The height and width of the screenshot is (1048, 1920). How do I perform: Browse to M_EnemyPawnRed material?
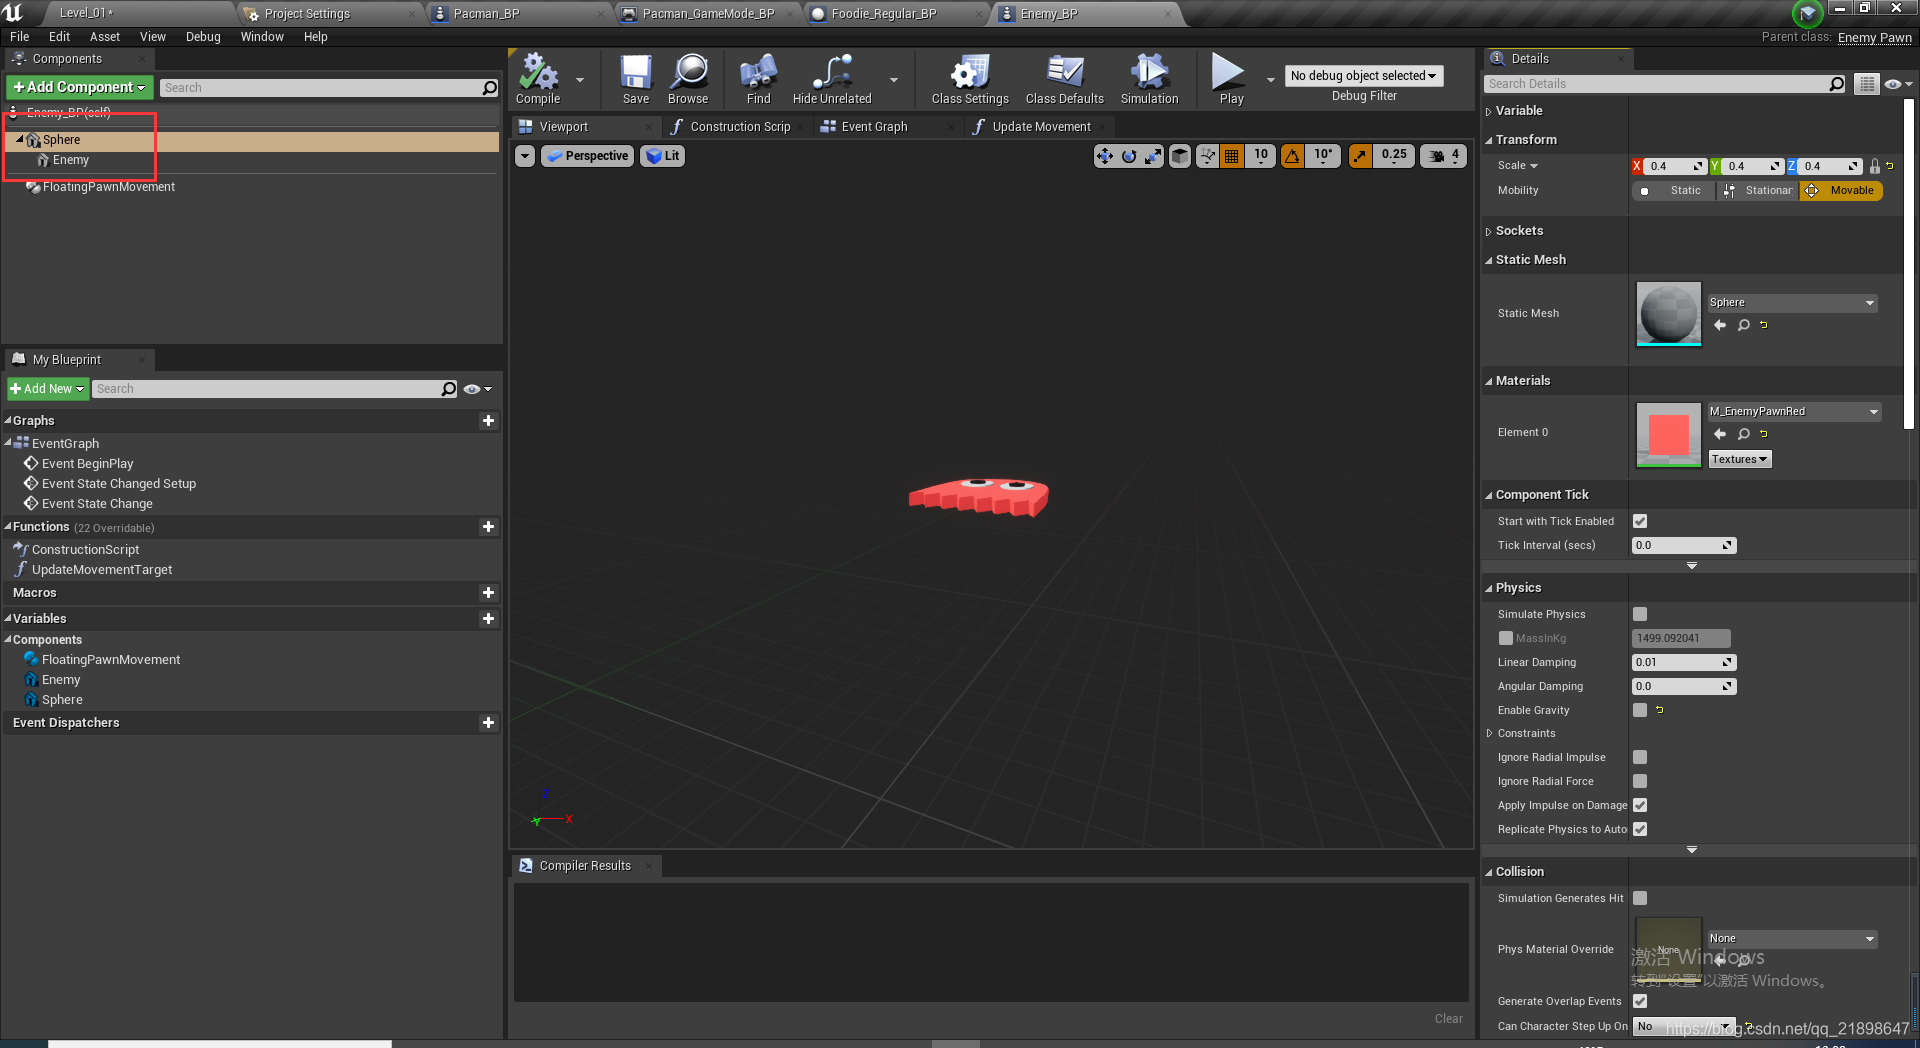click(x=1744, y=434)
